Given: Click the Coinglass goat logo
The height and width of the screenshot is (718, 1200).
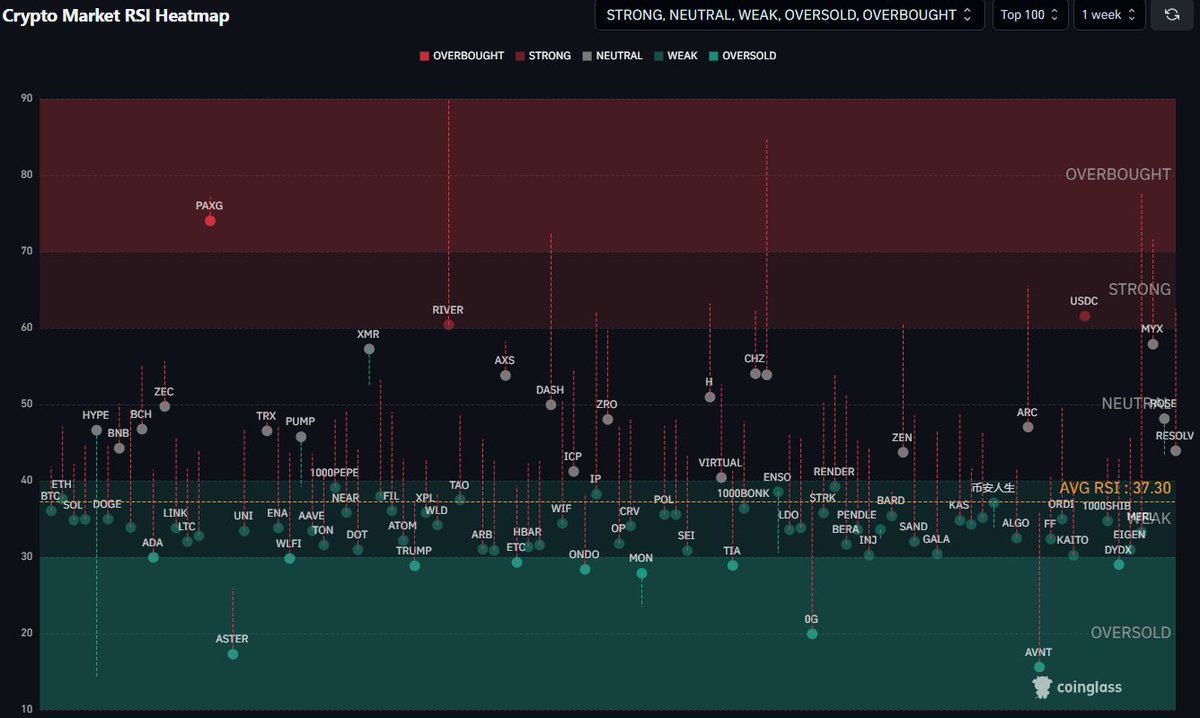Looking at the screenshot, I should [x=1043, y=687].
